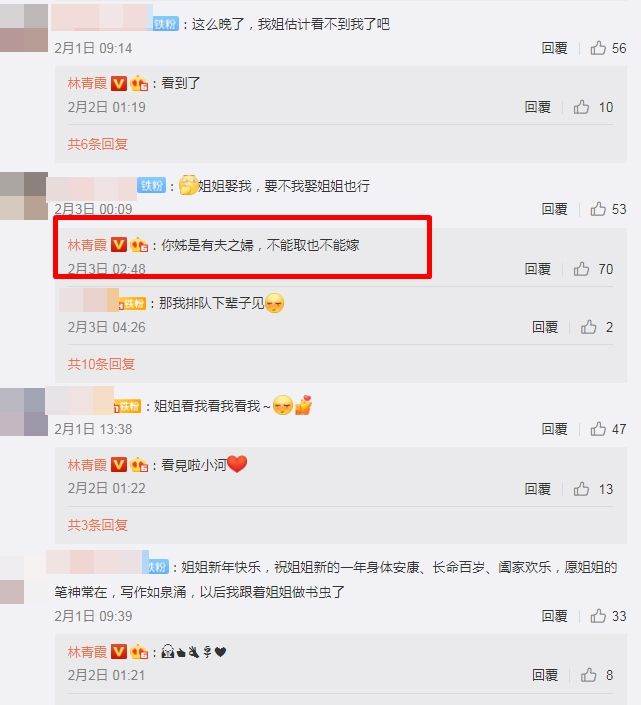641x705 pixels.
Task: Thumbs-up the 看見啦小河 reply
Action: [x=581, y=489]
